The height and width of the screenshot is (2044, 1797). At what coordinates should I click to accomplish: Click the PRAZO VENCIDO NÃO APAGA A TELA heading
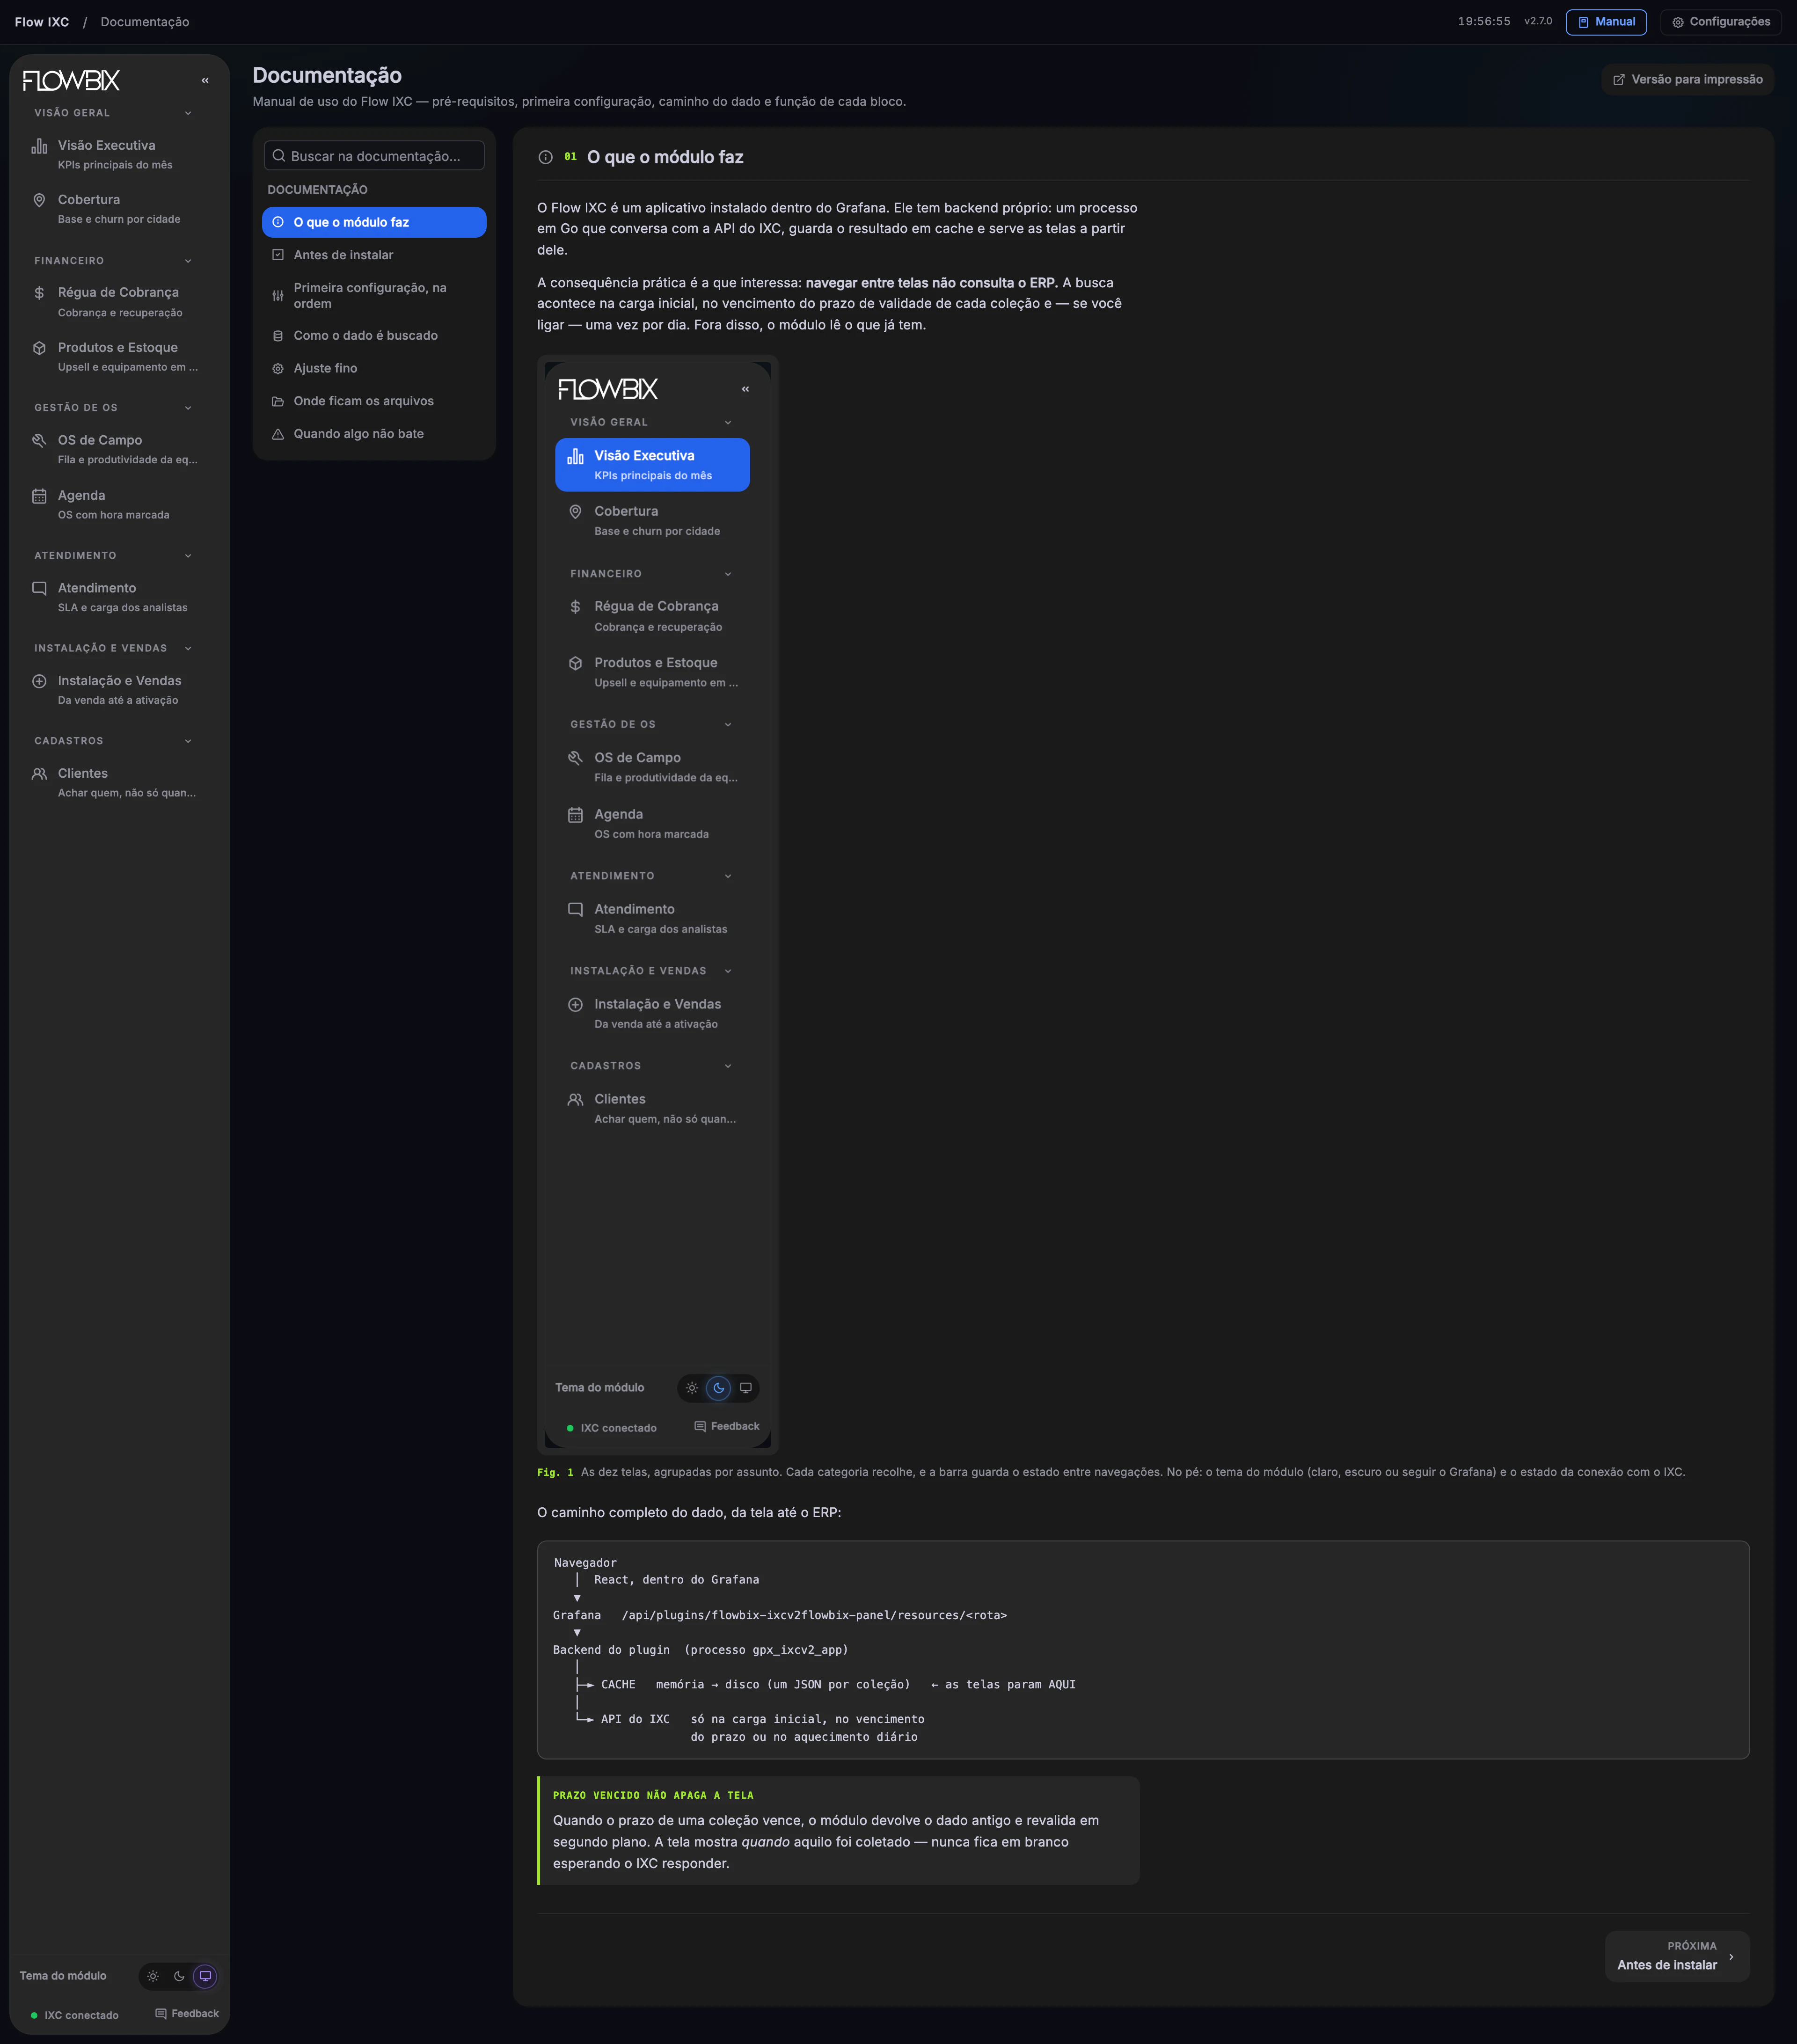653,1795
